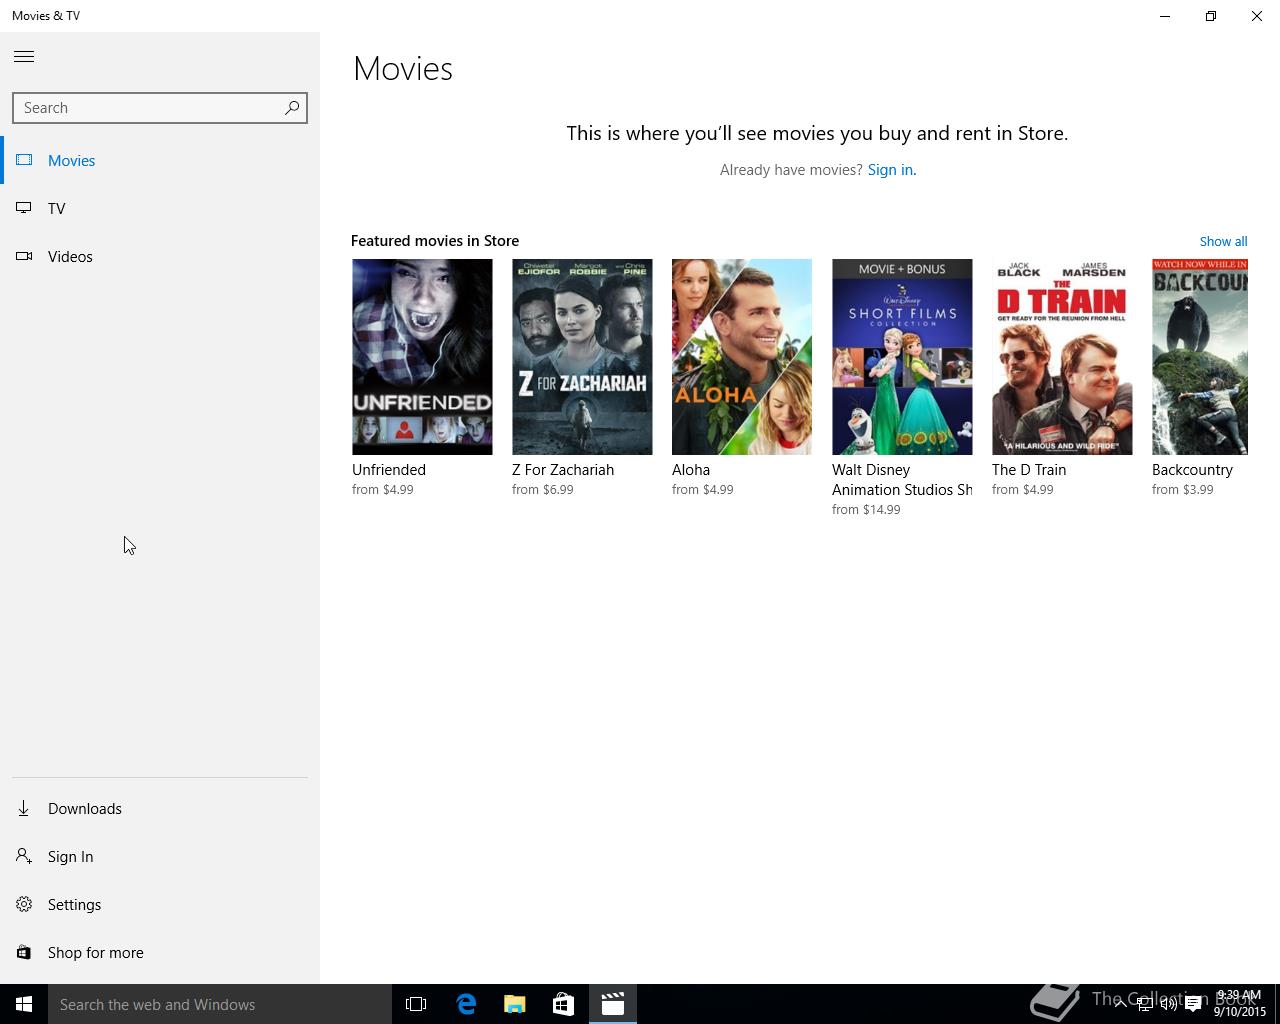
Task: Click Show all featured movies
Action: click(x=1223, y=241)
